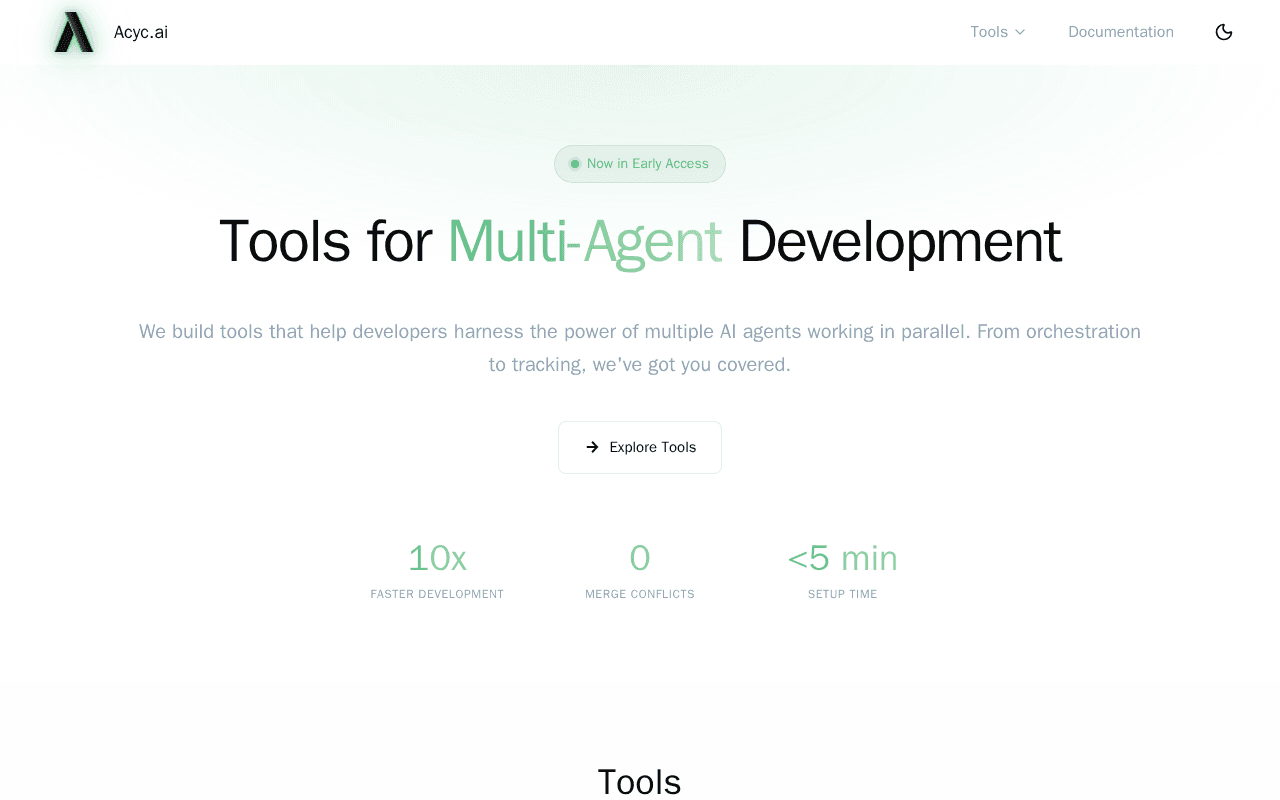Click the Now in Early Access badge
Image resolution: width=1280 pixels, height=800 pixels.
coord(640,164)
